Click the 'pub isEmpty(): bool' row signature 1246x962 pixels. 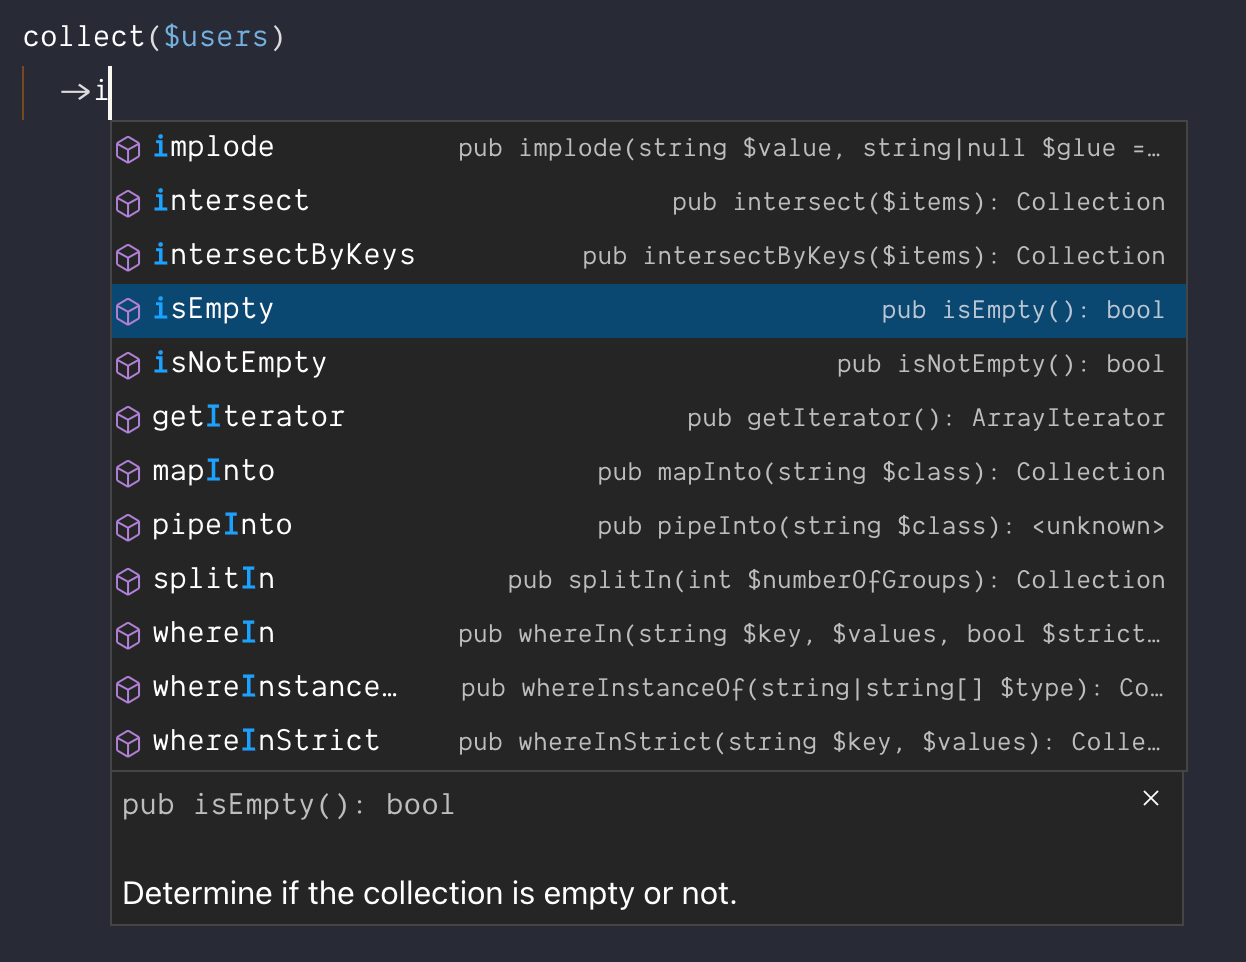tap(1023, 311)
